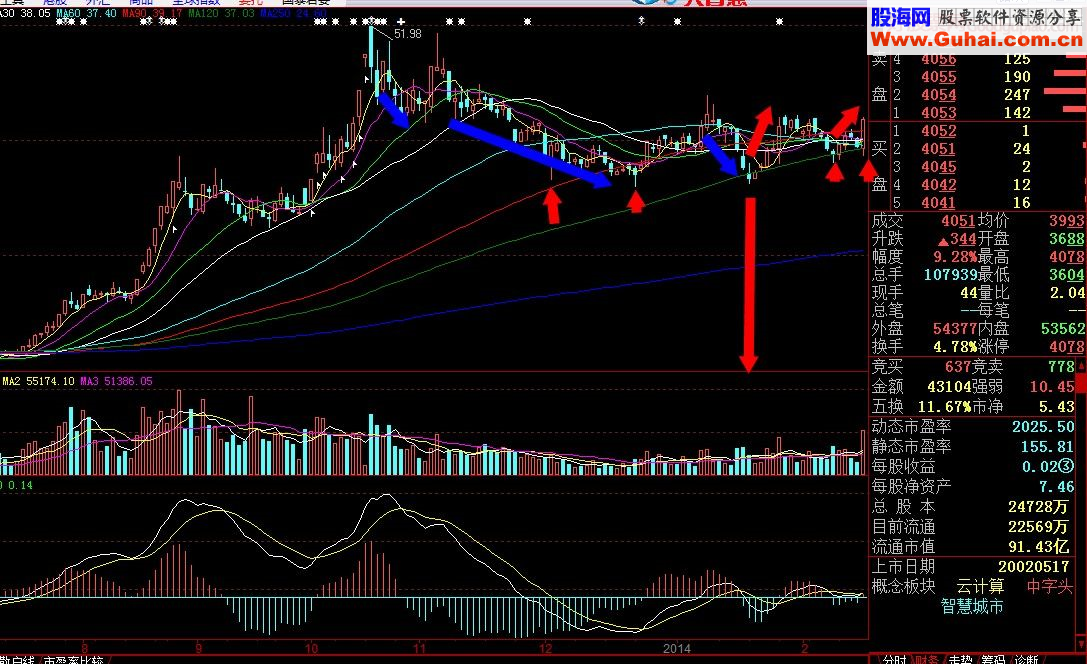Click the red up arrow under December low
1087x664 pixels.
point(551,204)
